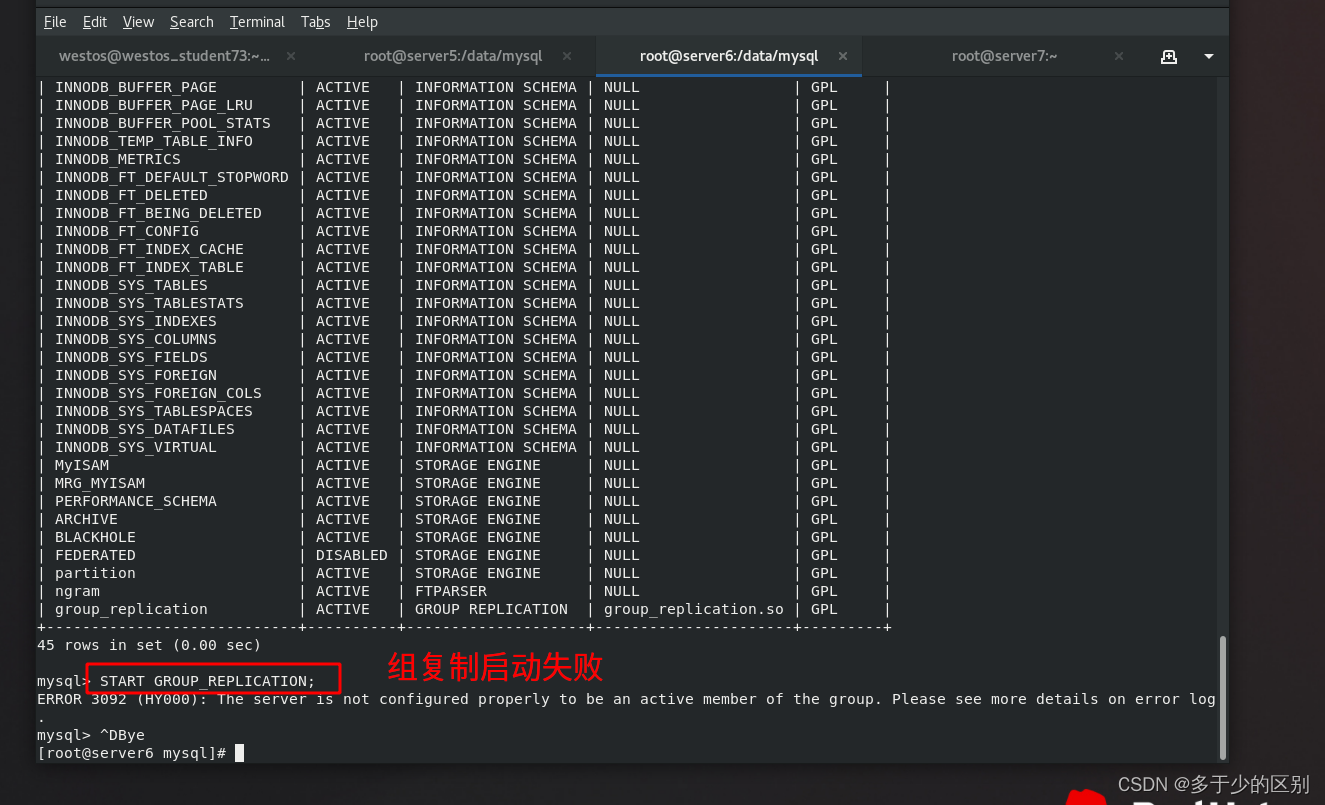Click the FTPARSER type cell

(x=451, y=591)
